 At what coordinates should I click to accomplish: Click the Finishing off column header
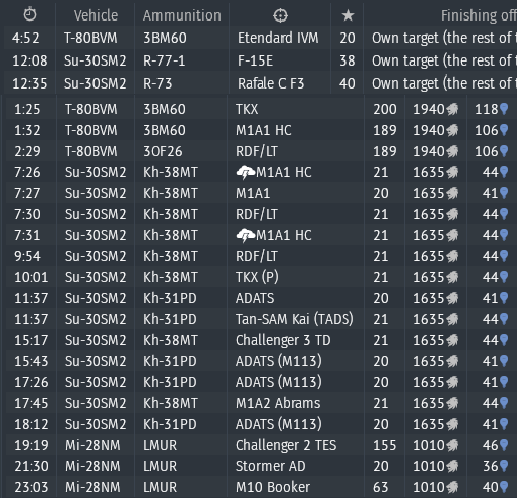478,15
